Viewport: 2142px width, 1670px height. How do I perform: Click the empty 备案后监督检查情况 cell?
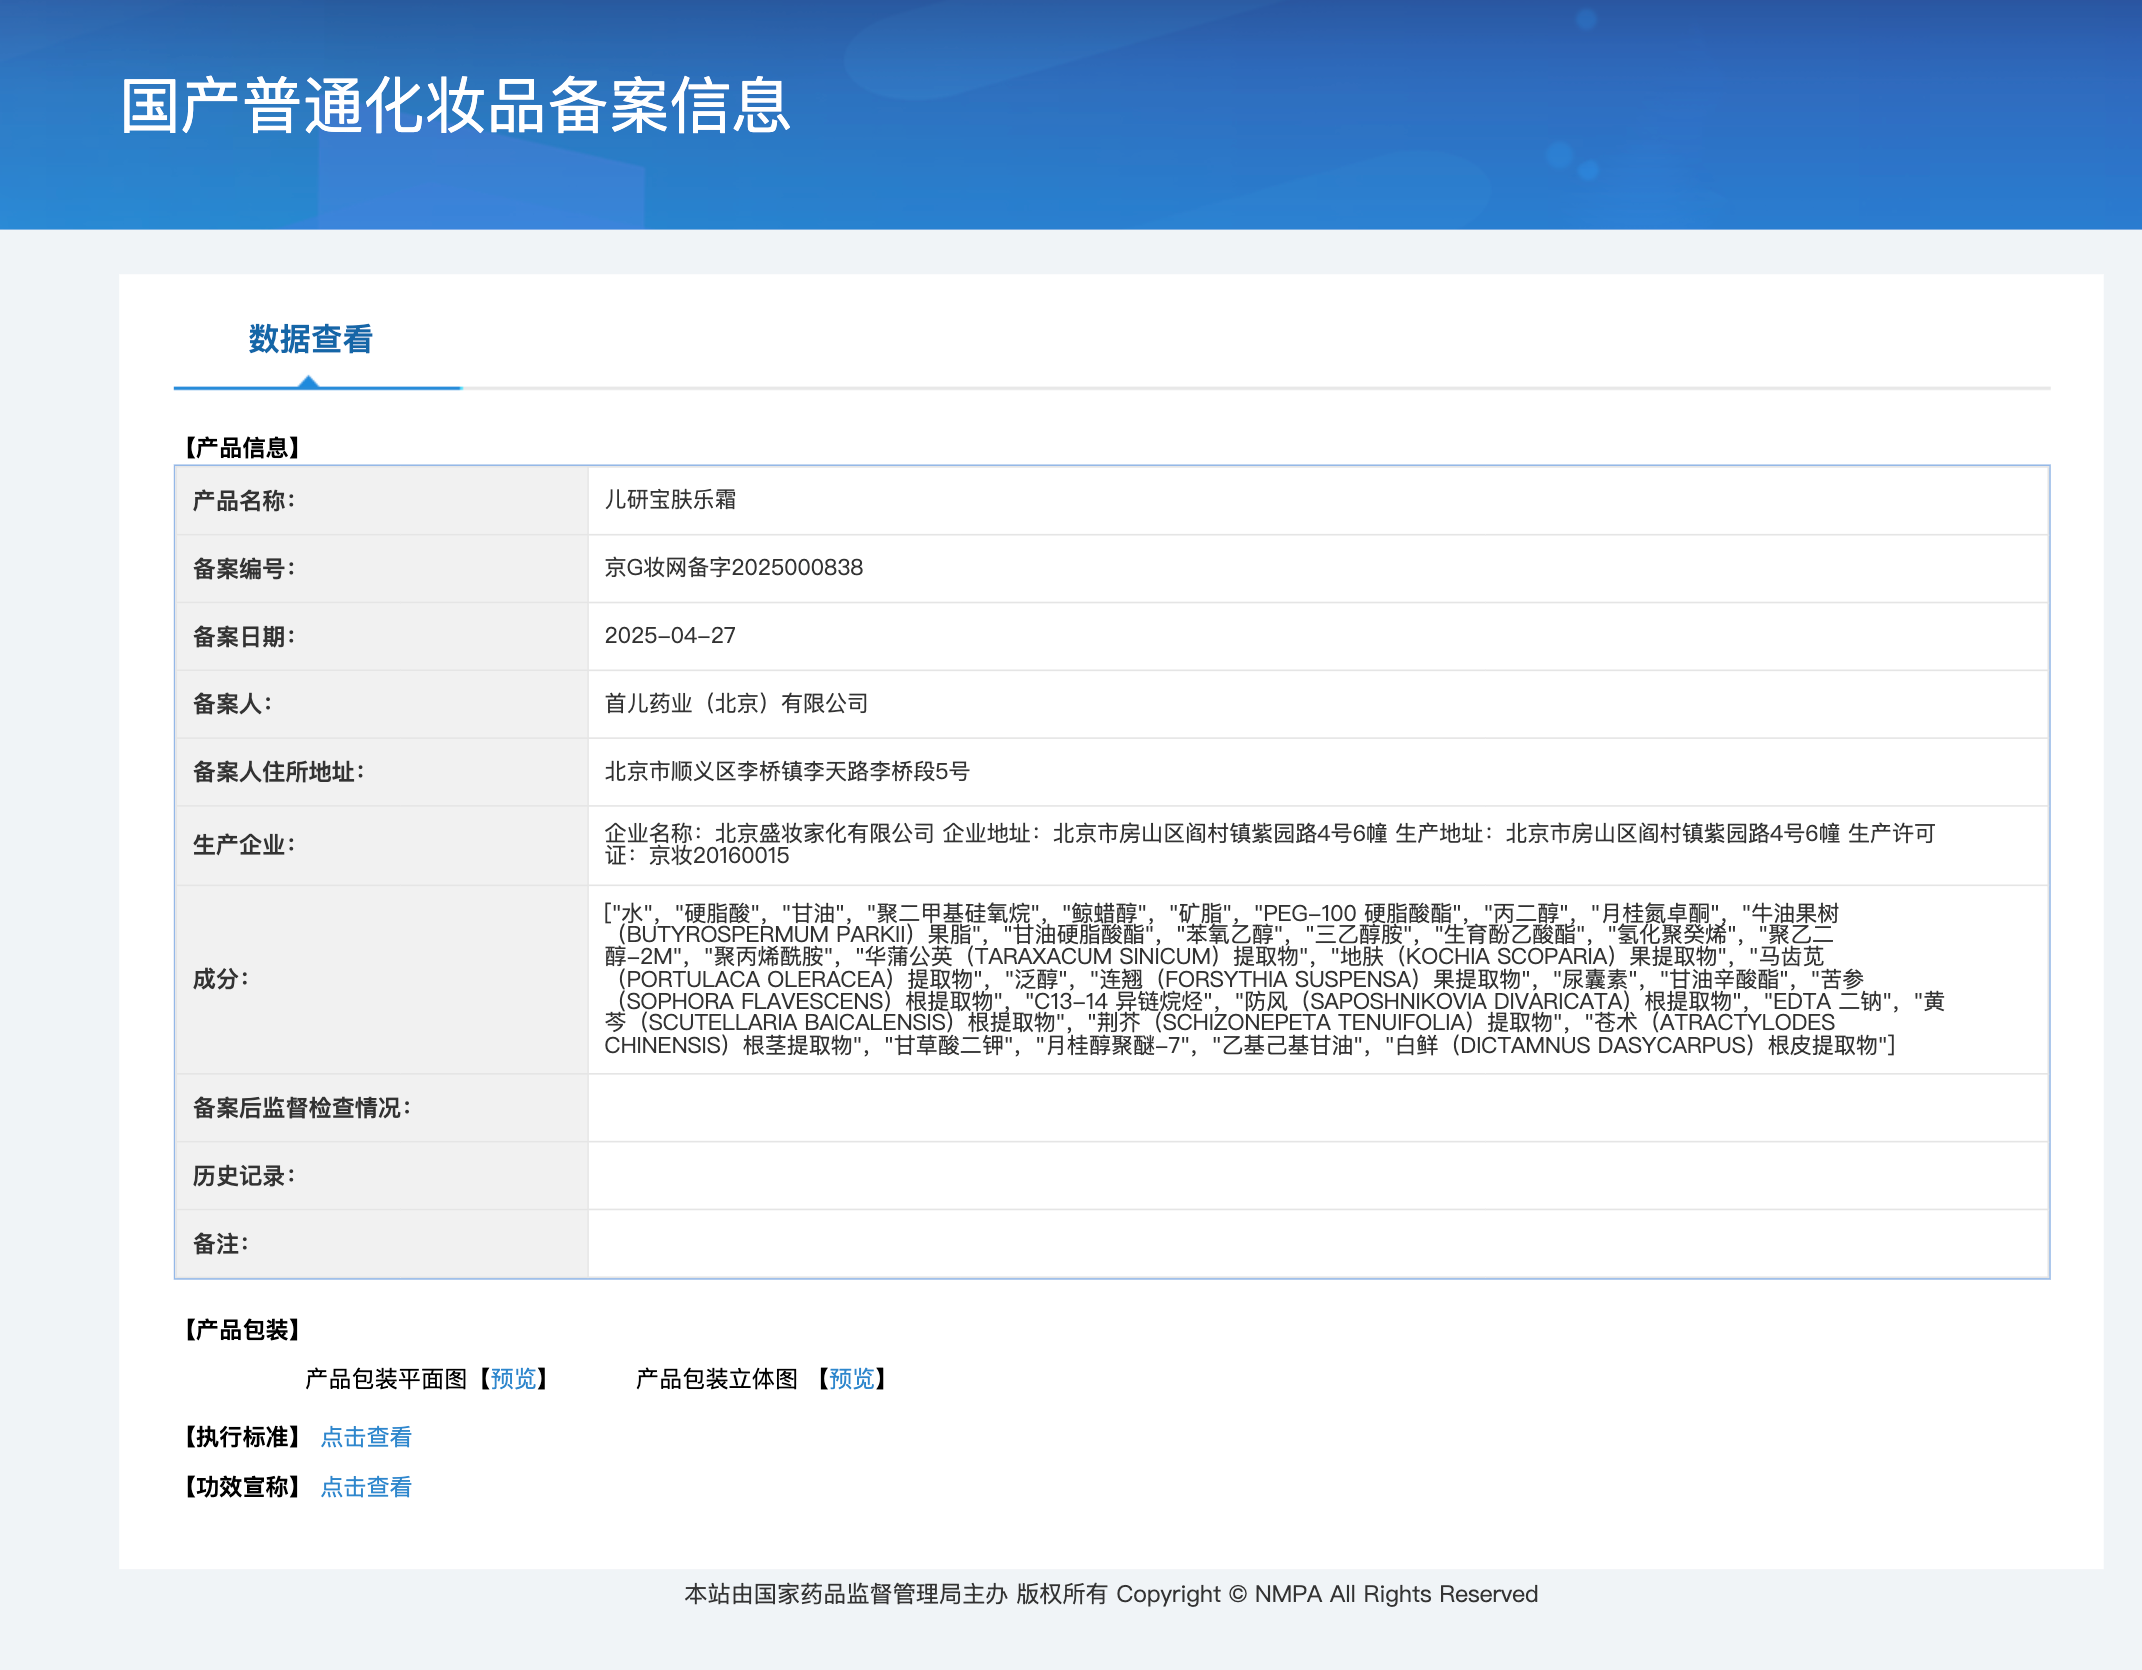[x=1316, y=1108]
